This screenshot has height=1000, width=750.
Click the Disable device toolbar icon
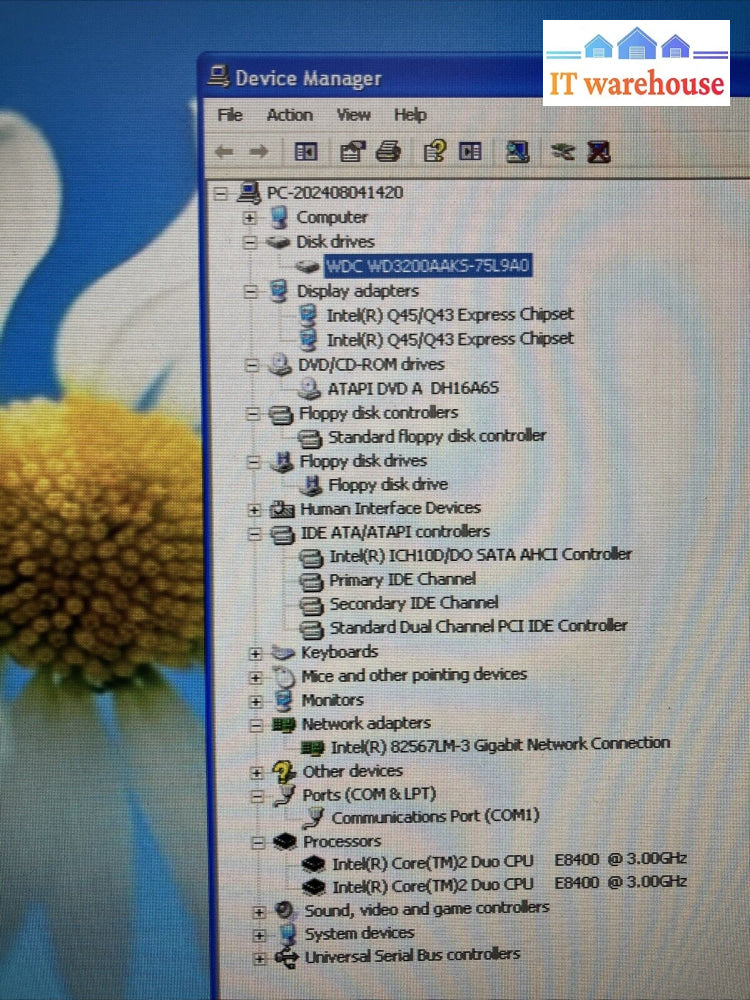[x=563, y=152]
